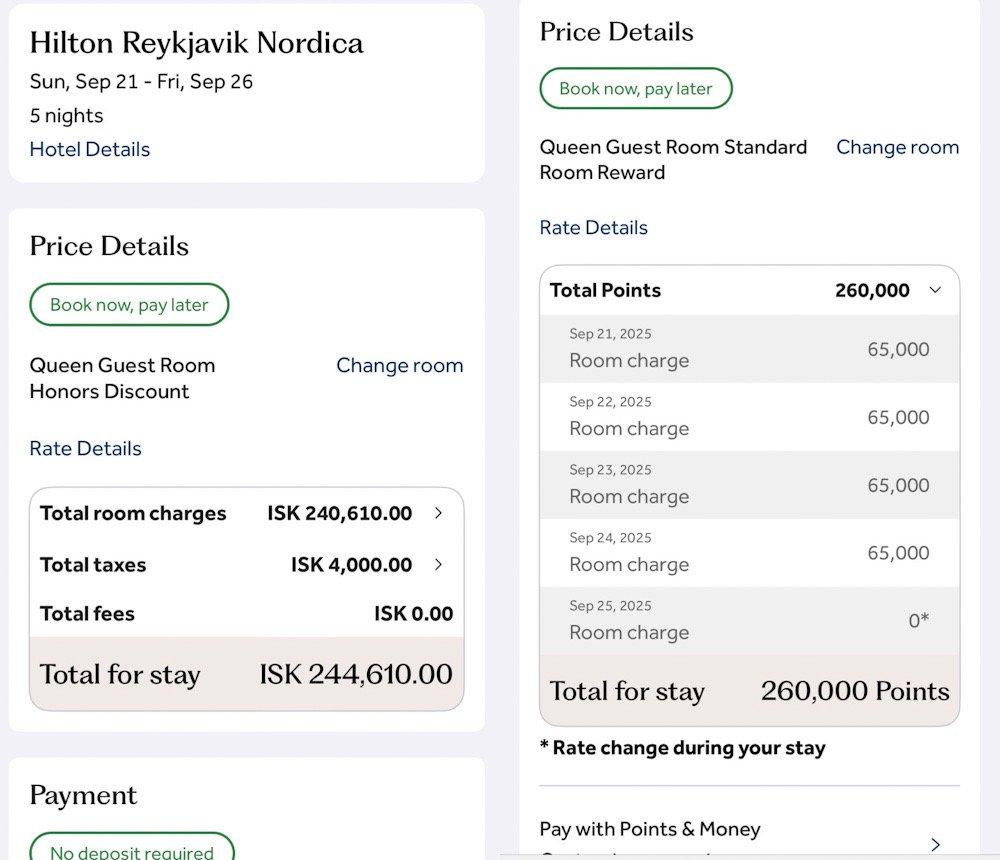Select the Sep 23, 2025 room charge row
This screenshot has width=1000, height=860.
tap(749, 485)
